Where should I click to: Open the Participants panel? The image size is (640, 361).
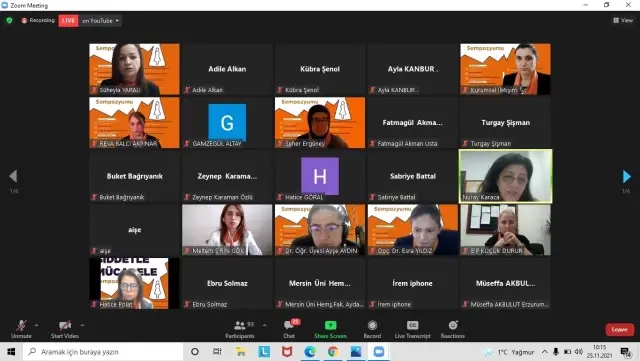(240, 329)
